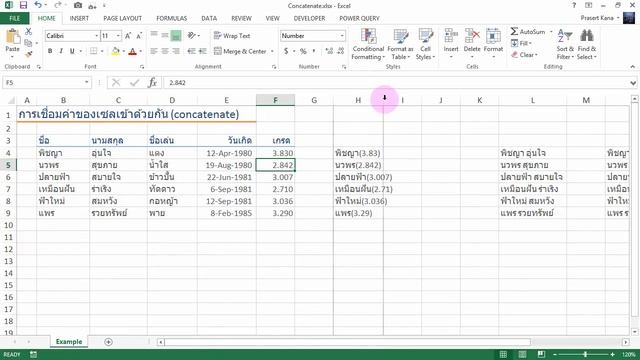Toggle Wrap Text
Image resolution: width=640 pixels, height=360 pixels.
(231, 36)
